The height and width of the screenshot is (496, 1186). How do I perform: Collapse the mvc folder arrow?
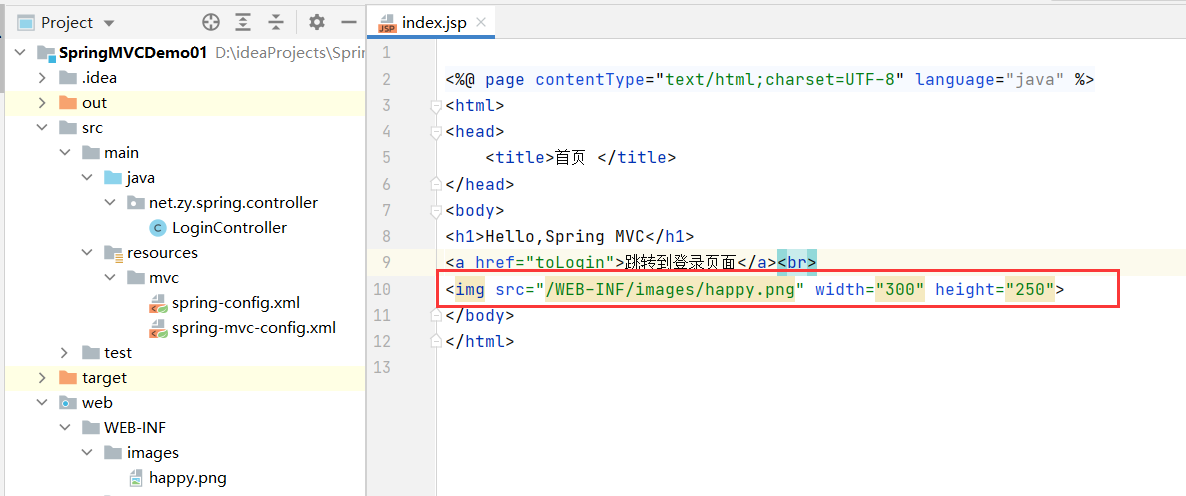(110, 277)
